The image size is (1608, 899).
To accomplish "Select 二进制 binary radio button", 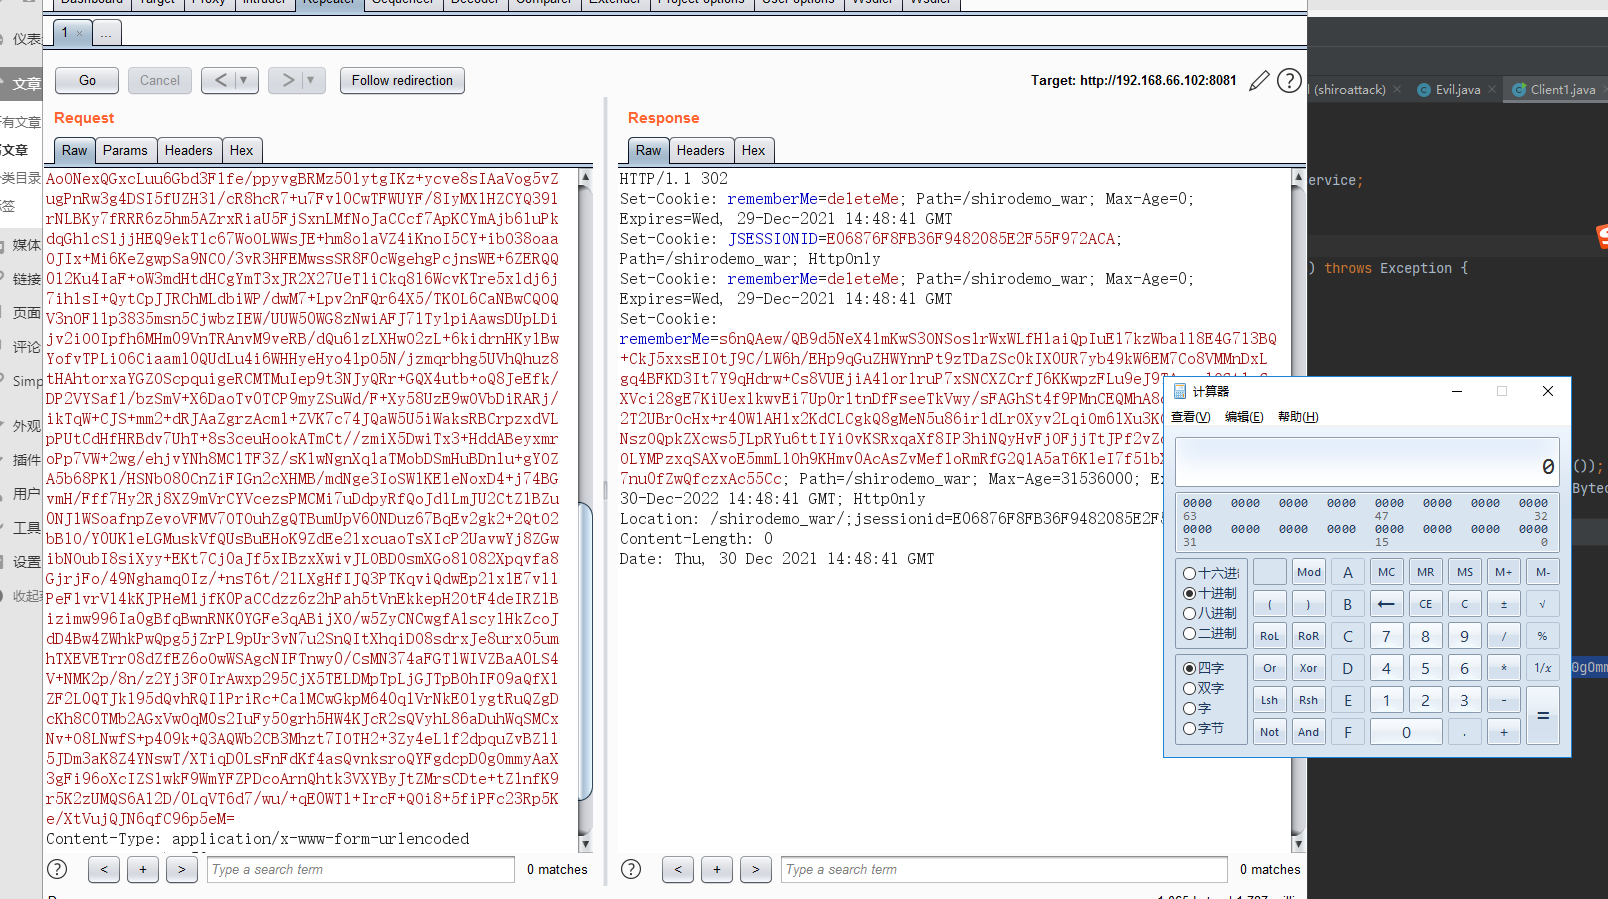I will point(1189,633).
